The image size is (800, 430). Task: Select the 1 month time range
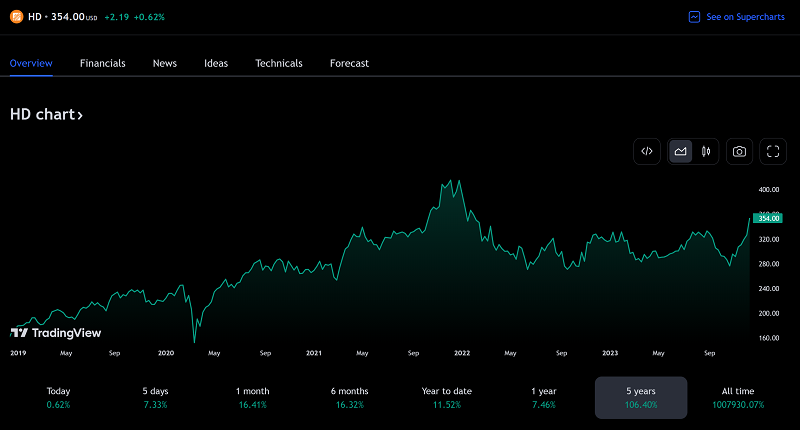pyautogui.click(x=252, y=397)
